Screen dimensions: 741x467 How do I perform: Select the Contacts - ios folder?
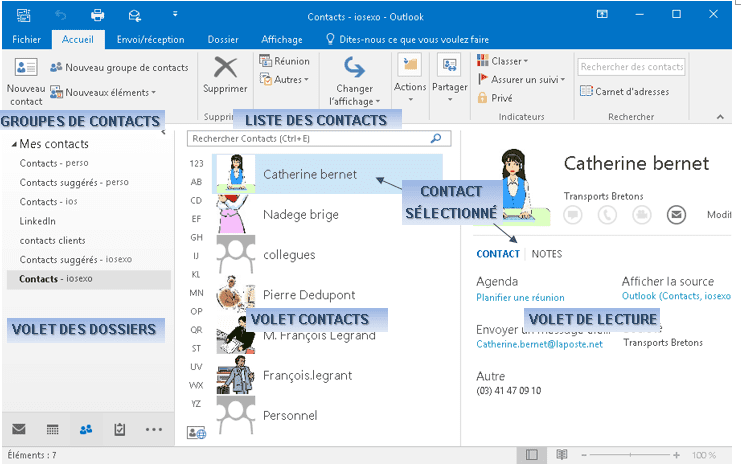49,202
